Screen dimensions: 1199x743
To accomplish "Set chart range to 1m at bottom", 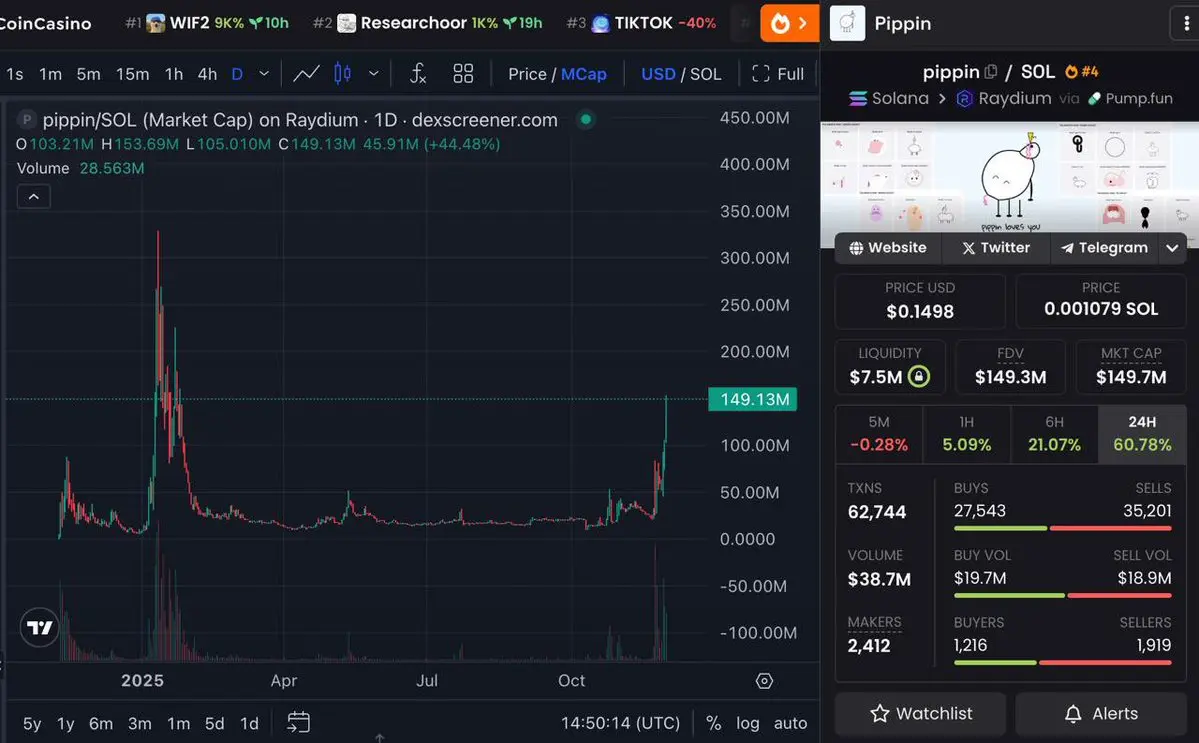I will pyautogui.click(x=179, y=723).
